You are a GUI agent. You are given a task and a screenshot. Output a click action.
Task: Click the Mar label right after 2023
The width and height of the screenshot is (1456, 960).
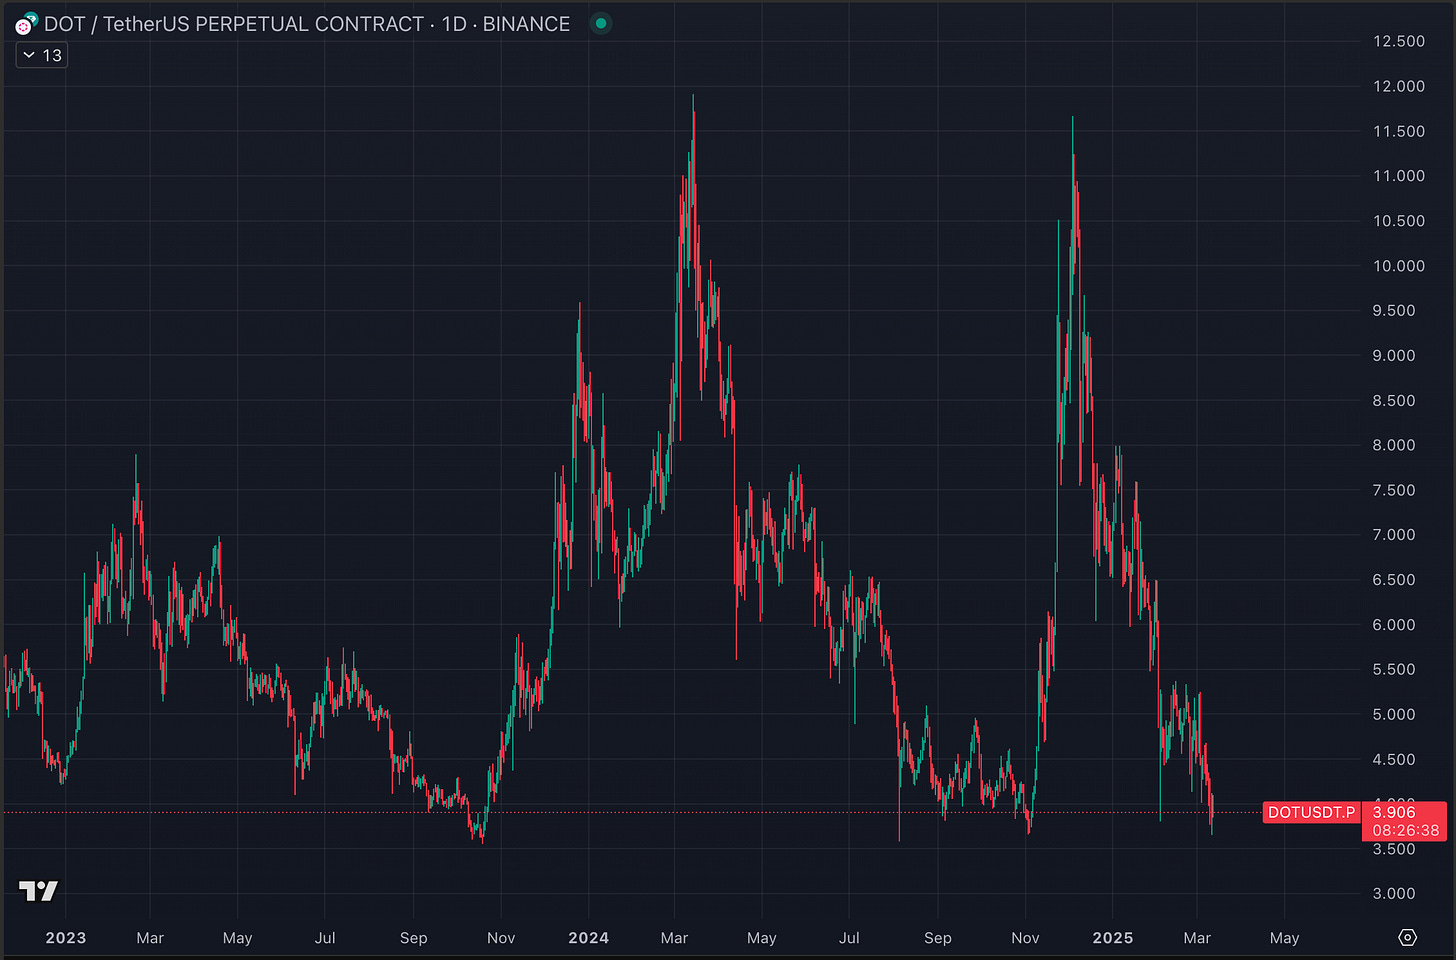(150, 938)
